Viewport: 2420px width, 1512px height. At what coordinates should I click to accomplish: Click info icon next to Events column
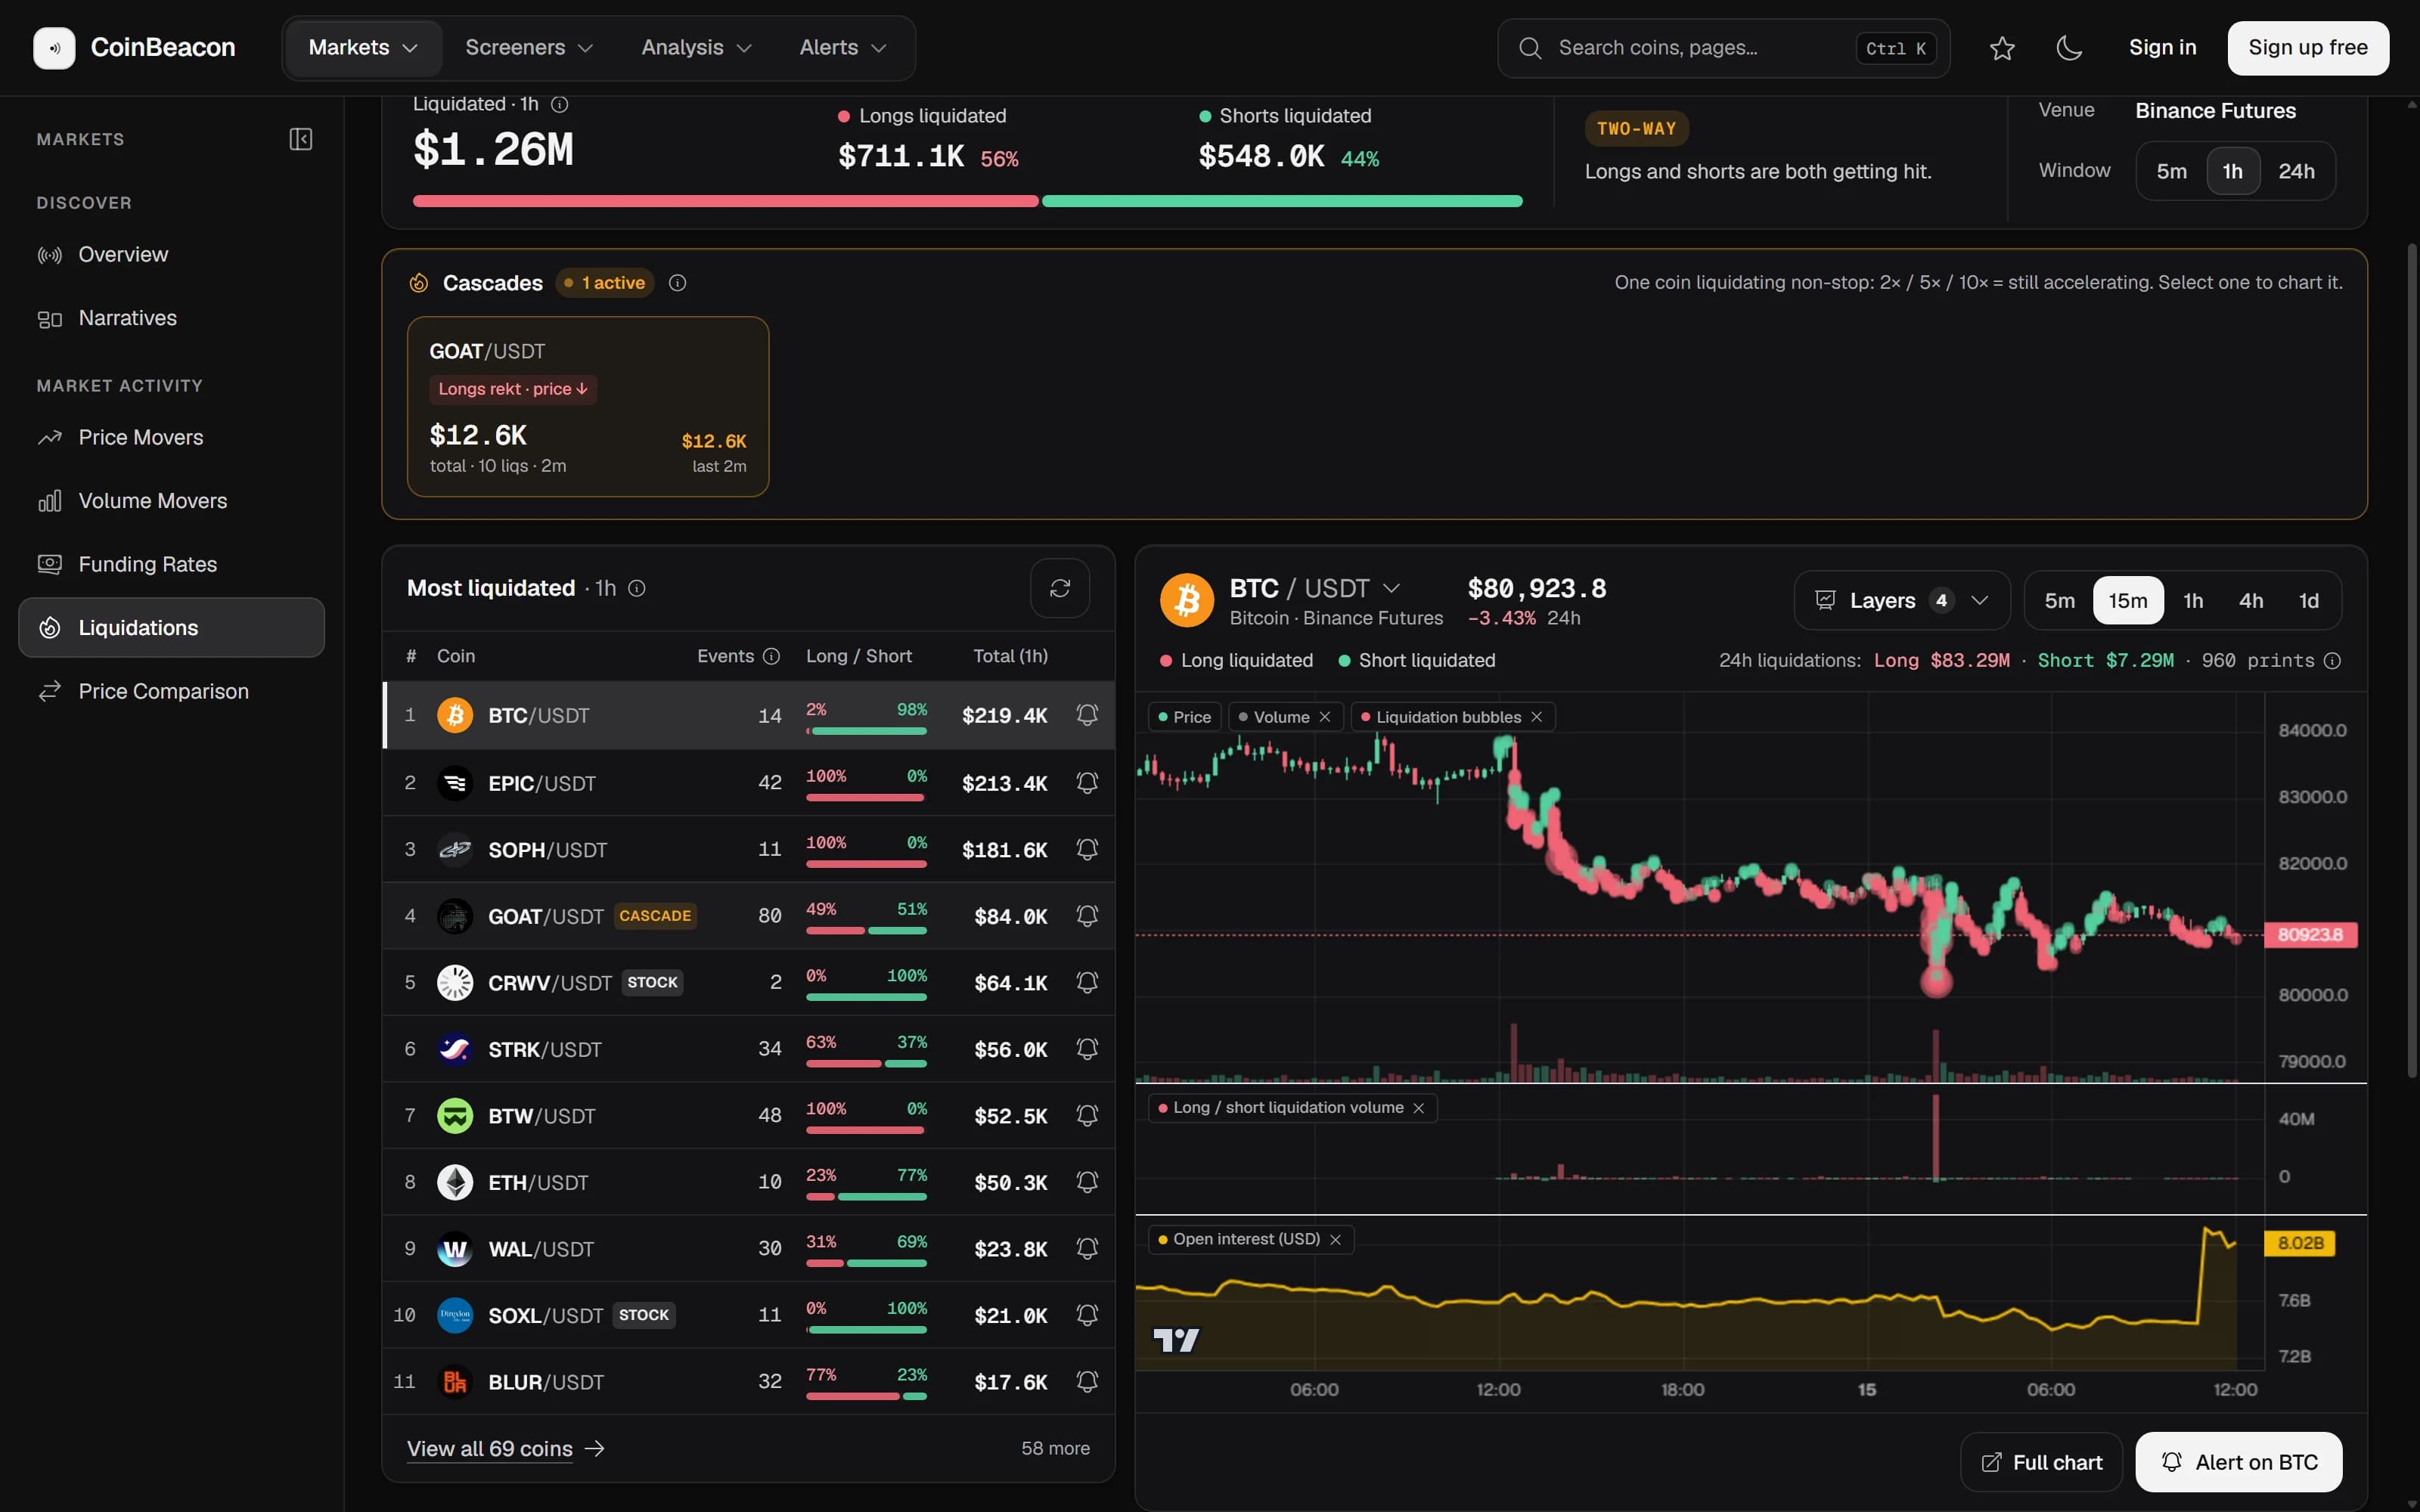tap(771, 656)
